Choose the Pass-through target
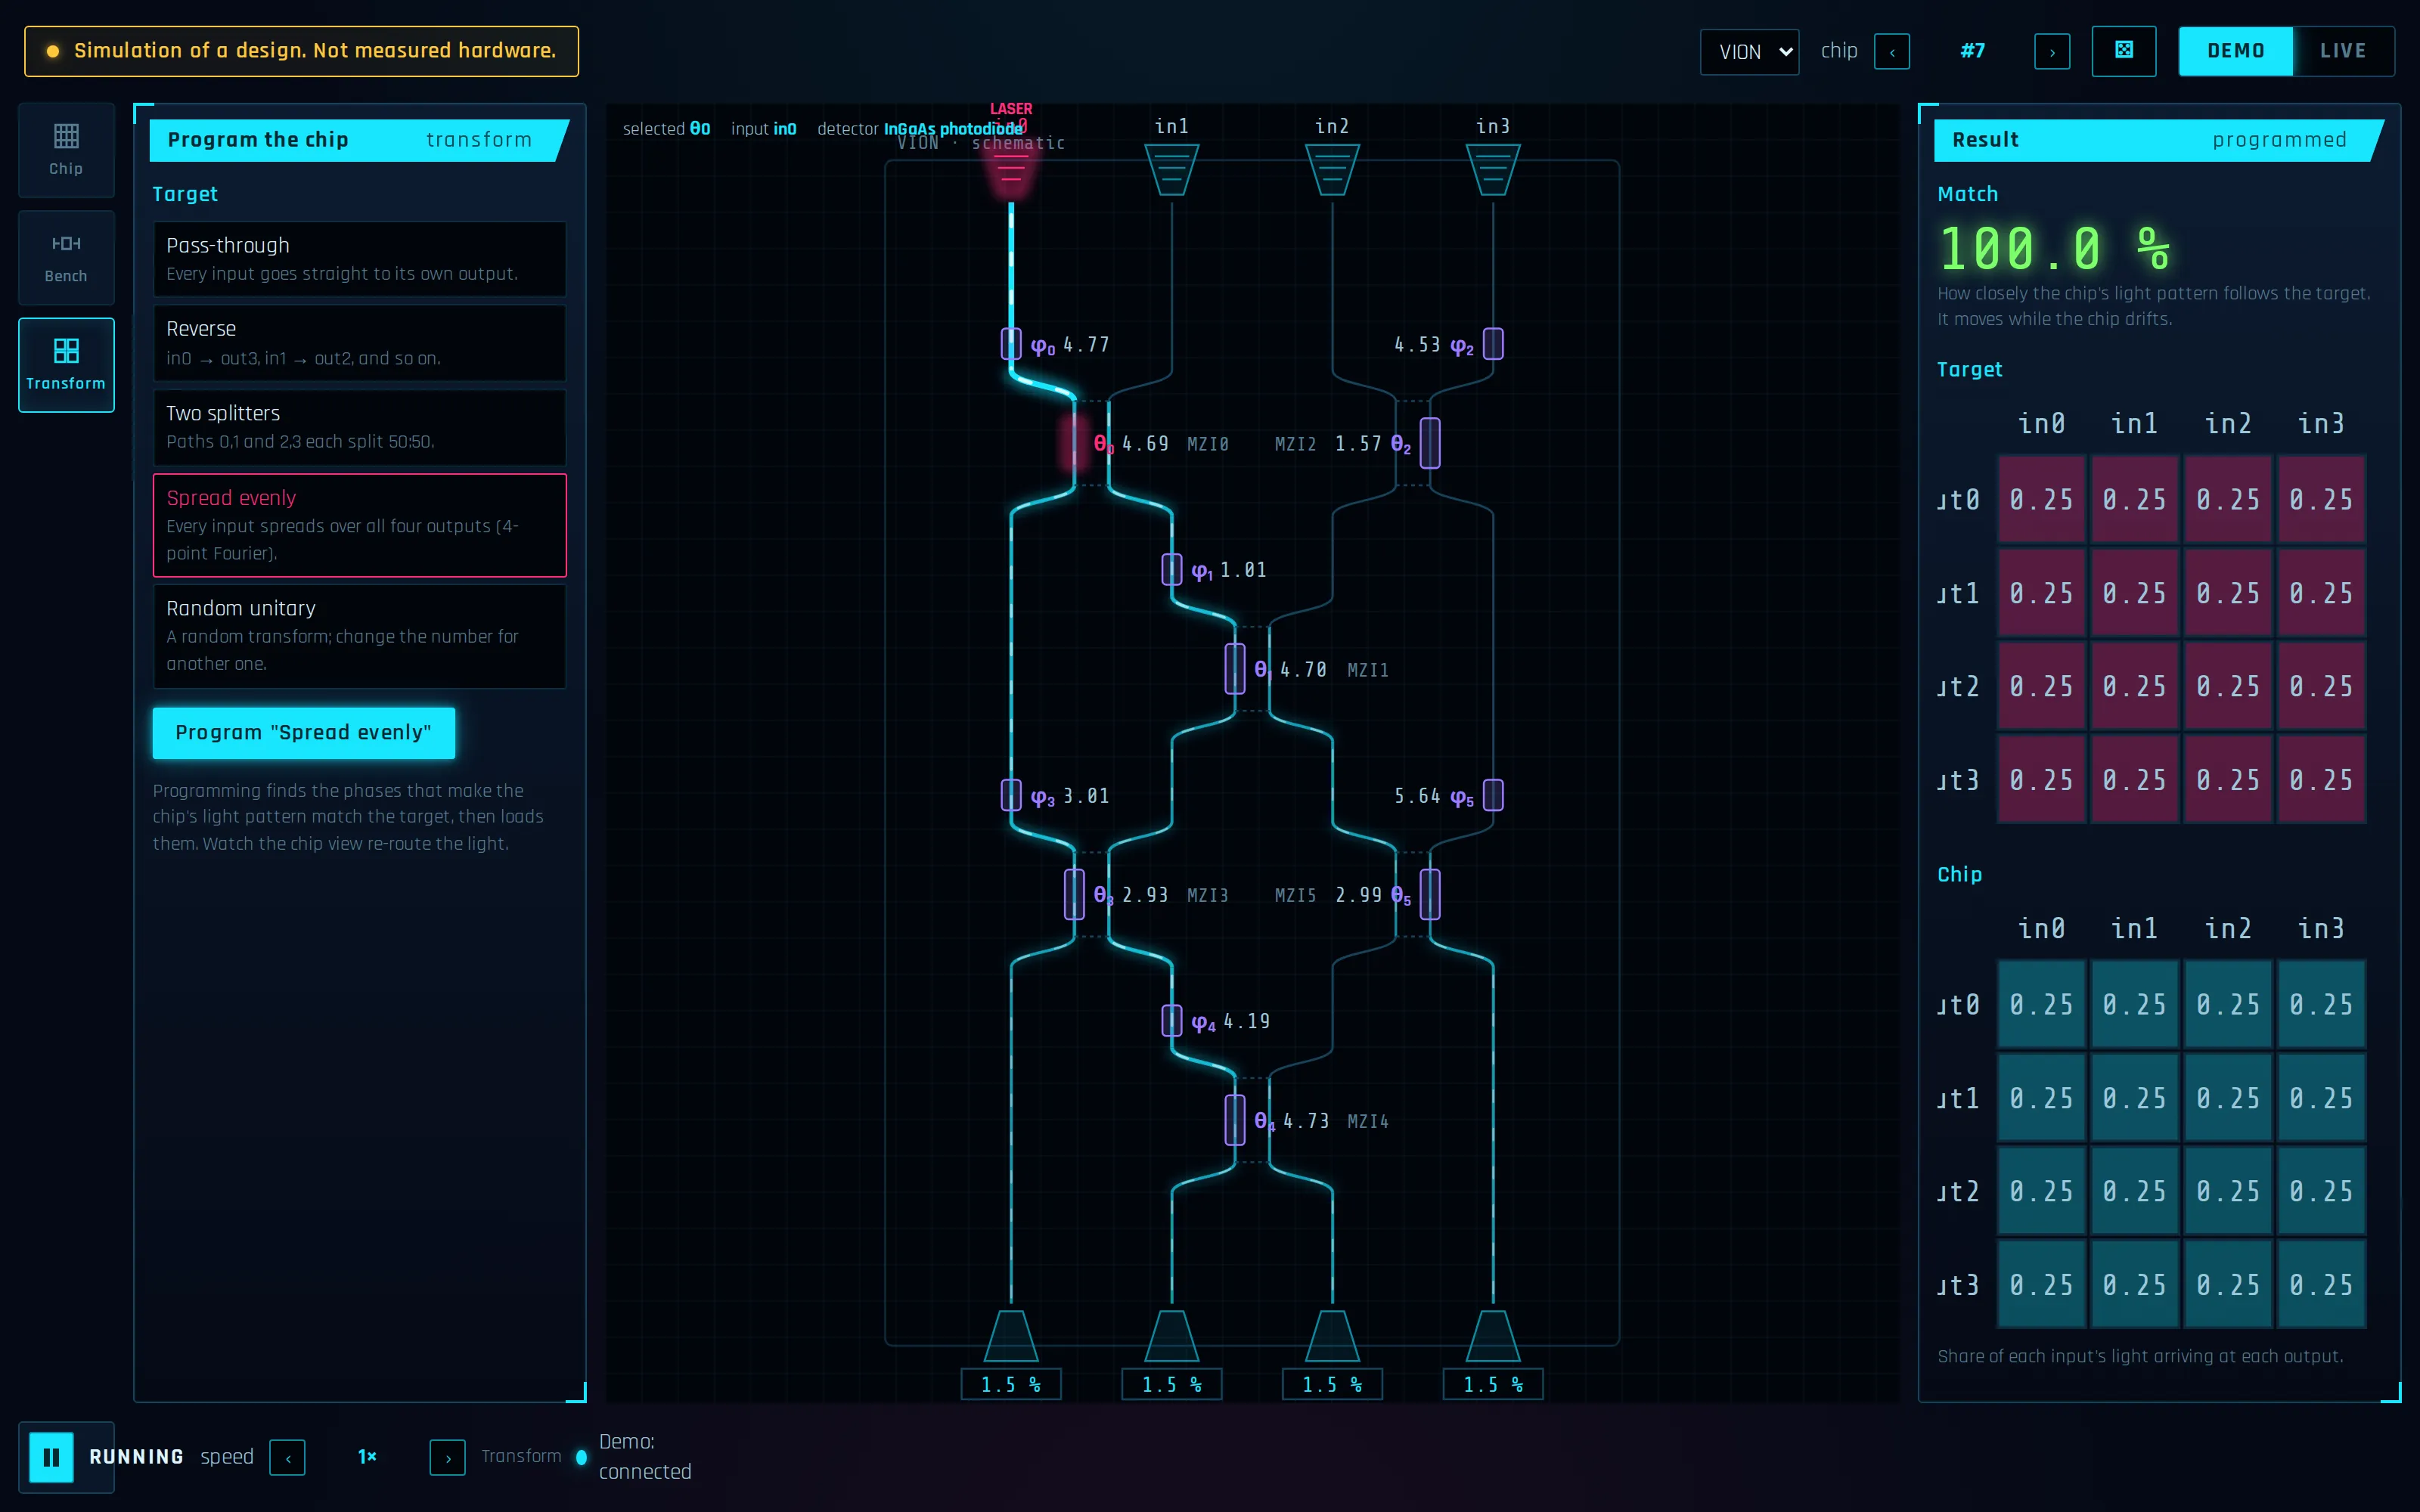Screen dimensions: 2420x1512 360,259
